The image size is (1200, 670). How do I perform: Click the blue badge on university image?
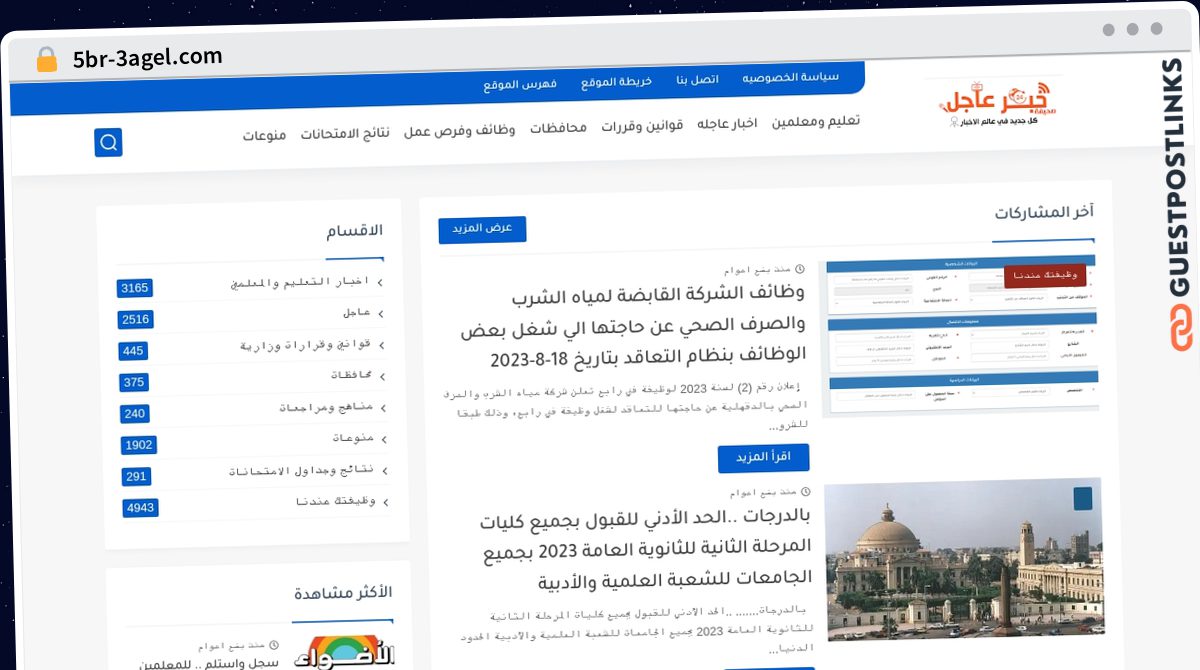(1082, 498)
